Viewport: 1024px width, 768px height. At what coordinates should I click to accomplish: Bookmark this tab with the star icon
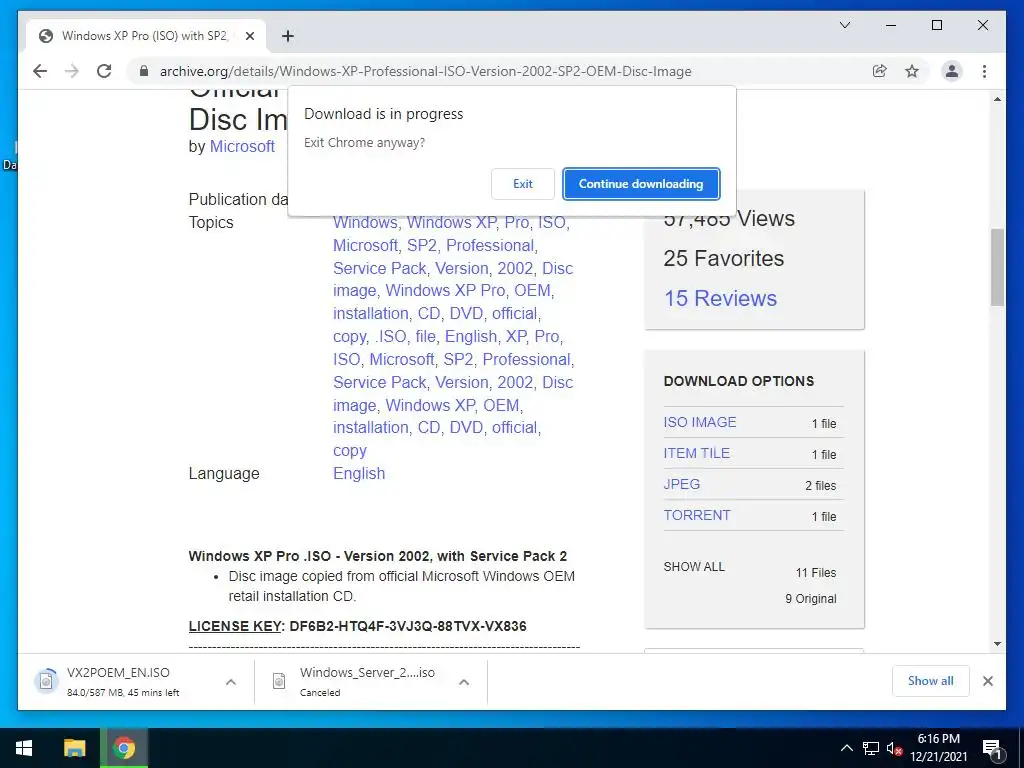tap(912, 71)
